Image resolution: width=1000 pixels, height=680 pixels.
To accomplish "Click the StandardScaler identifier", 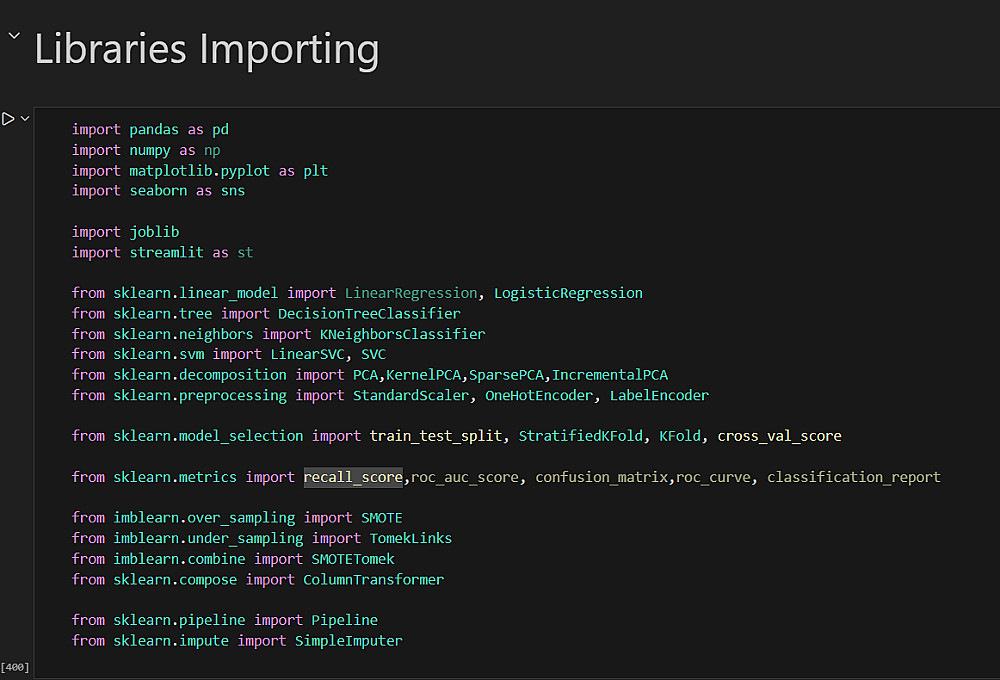I will pos(410,395).
